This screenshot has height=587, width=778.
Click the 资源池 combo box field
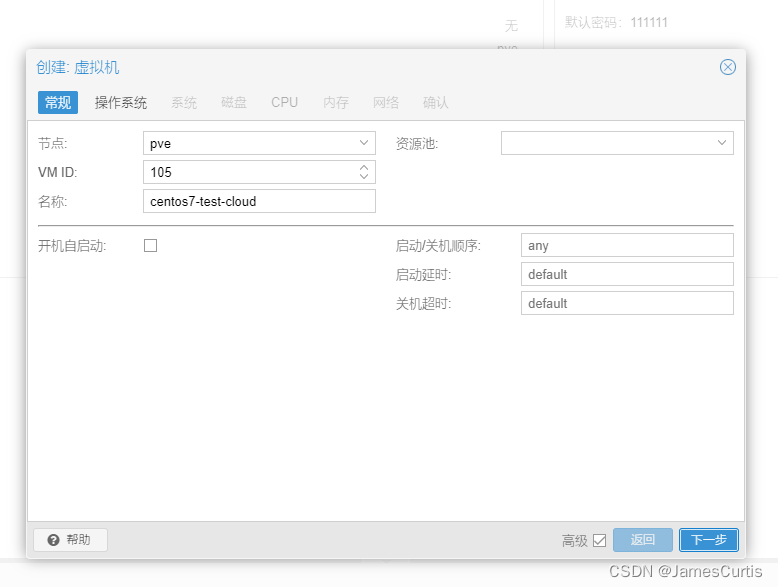point(617,143)
